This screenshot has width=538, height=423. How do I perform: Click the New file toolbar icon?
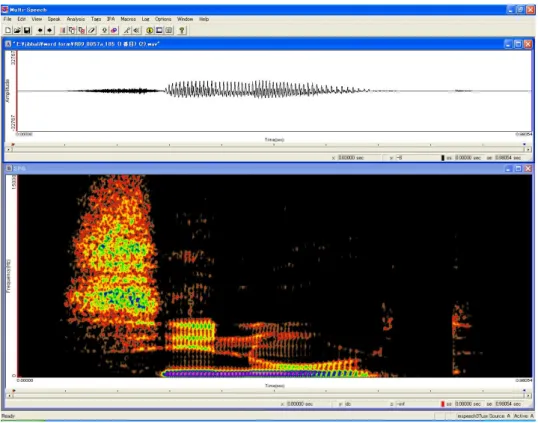click(8, 31)
